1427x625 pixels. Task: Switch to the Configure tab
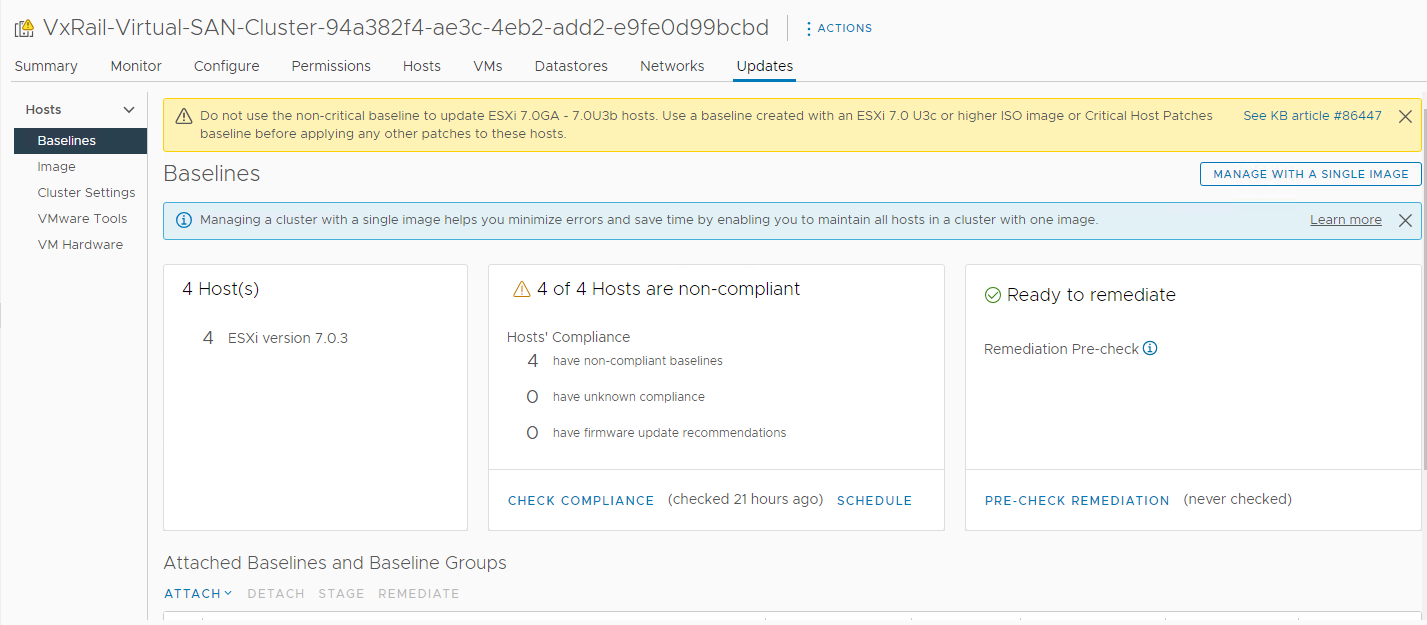pos(226,66)
